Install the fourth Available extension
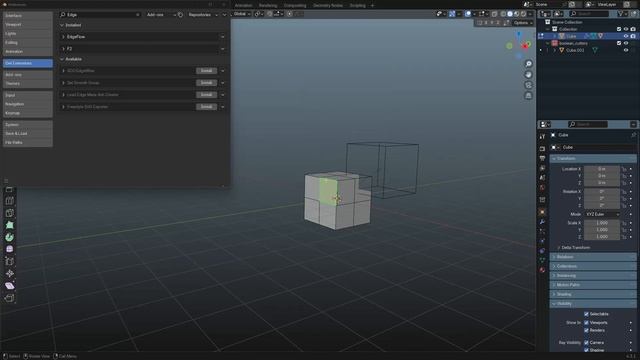The image size is (640, 360). pos(206,107)
